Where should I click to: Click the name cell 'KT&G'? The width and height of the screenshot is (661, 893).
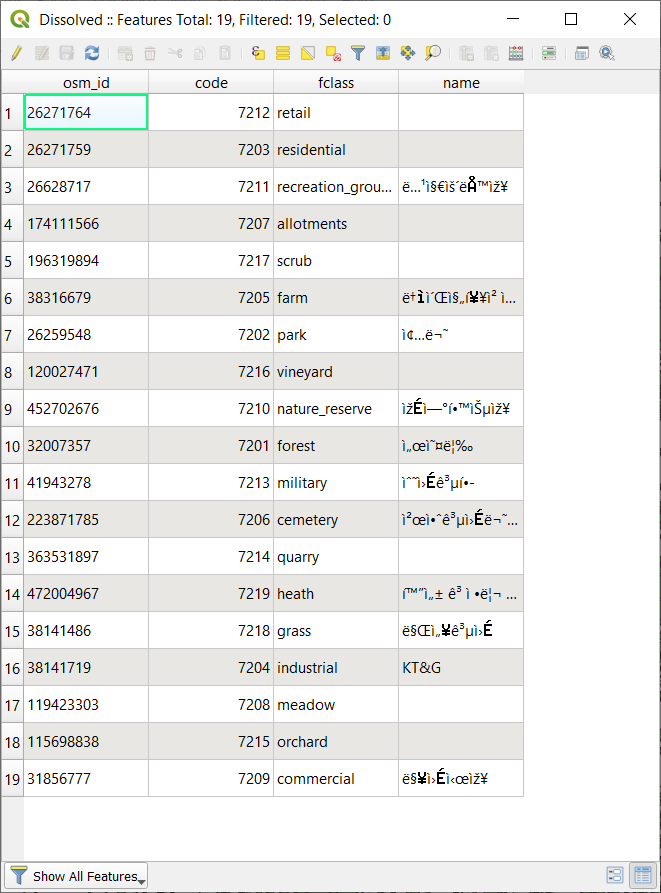[461, 668]
